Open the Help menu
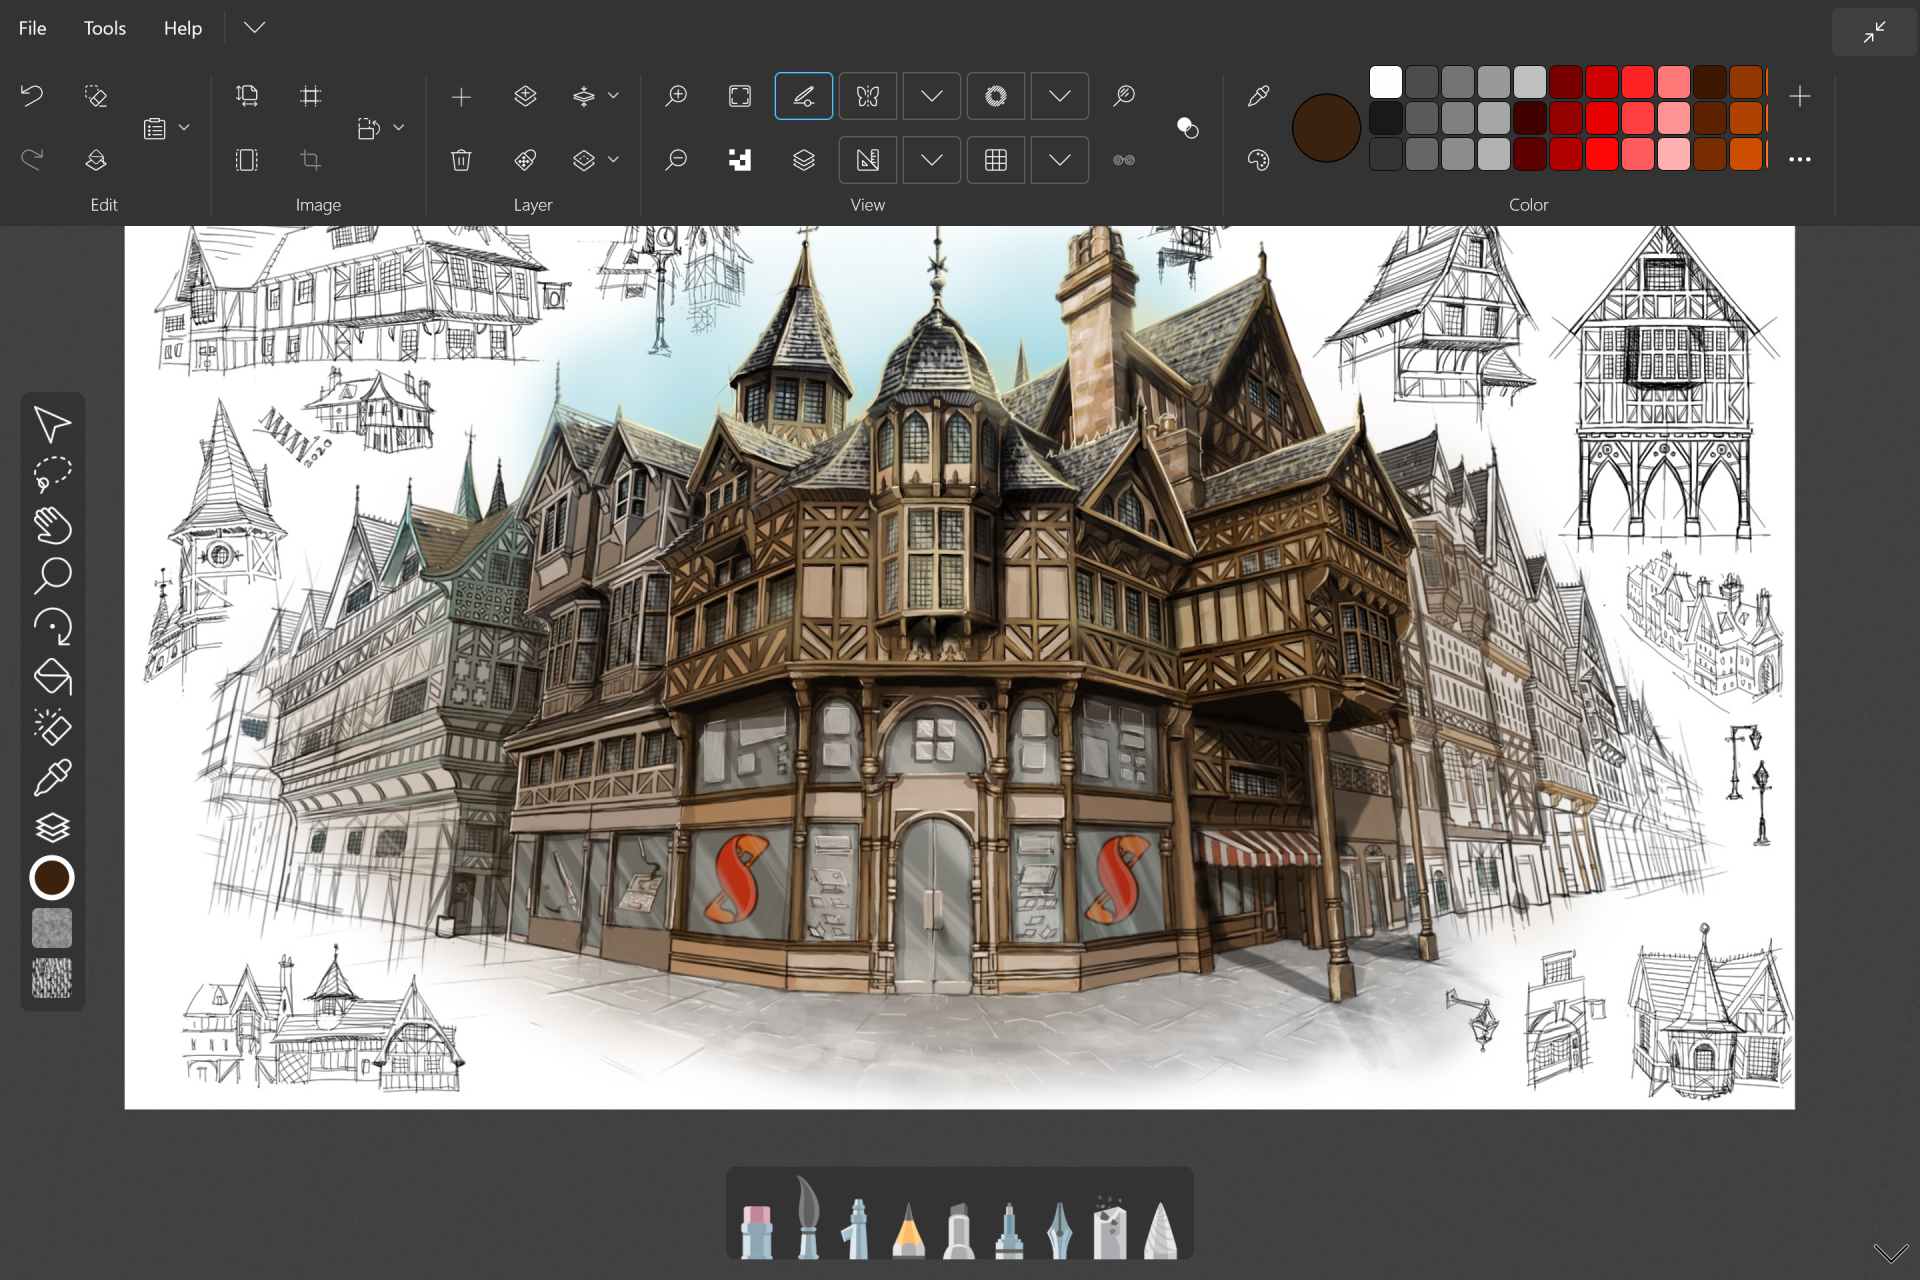Image resolution: width=1920 pixels, height=1280 pixels. coord(183,28)
